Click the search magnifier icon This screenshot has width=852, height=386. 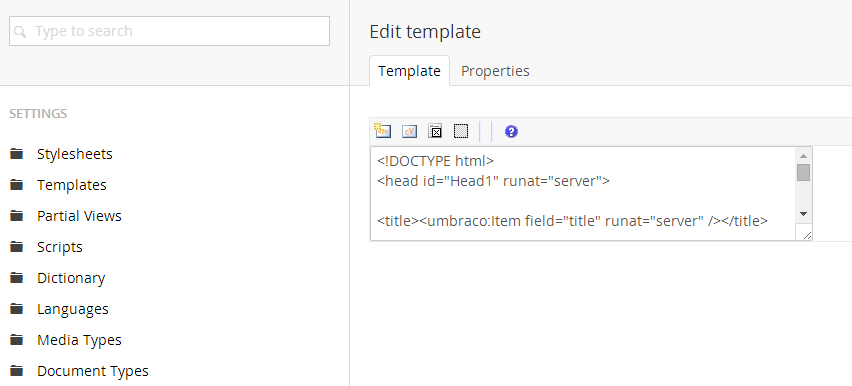tap(20, 32)
